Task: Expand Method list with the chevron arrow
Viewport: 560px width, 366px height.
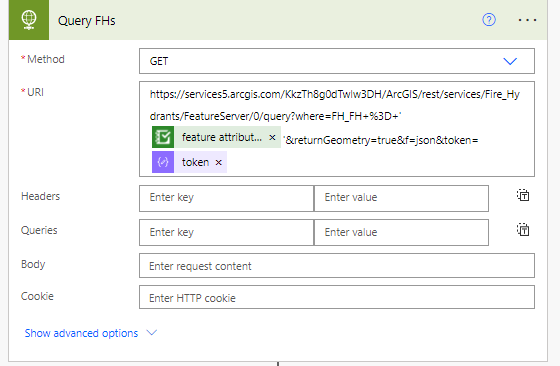Action: (510, 61)
